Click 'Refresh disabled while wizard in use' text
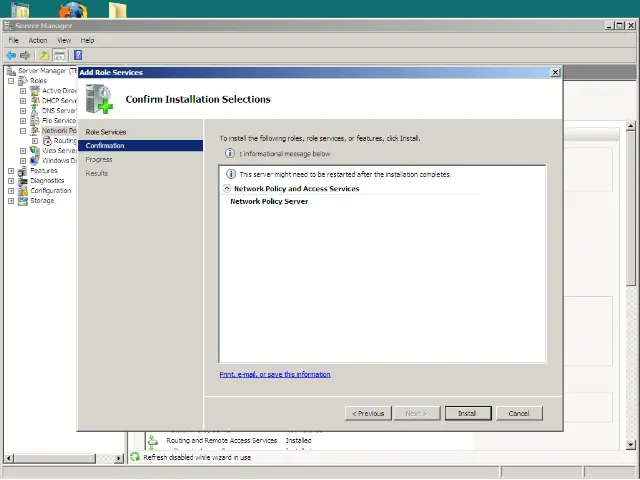This screenshot has height=480, width=640. pos(197,458)
